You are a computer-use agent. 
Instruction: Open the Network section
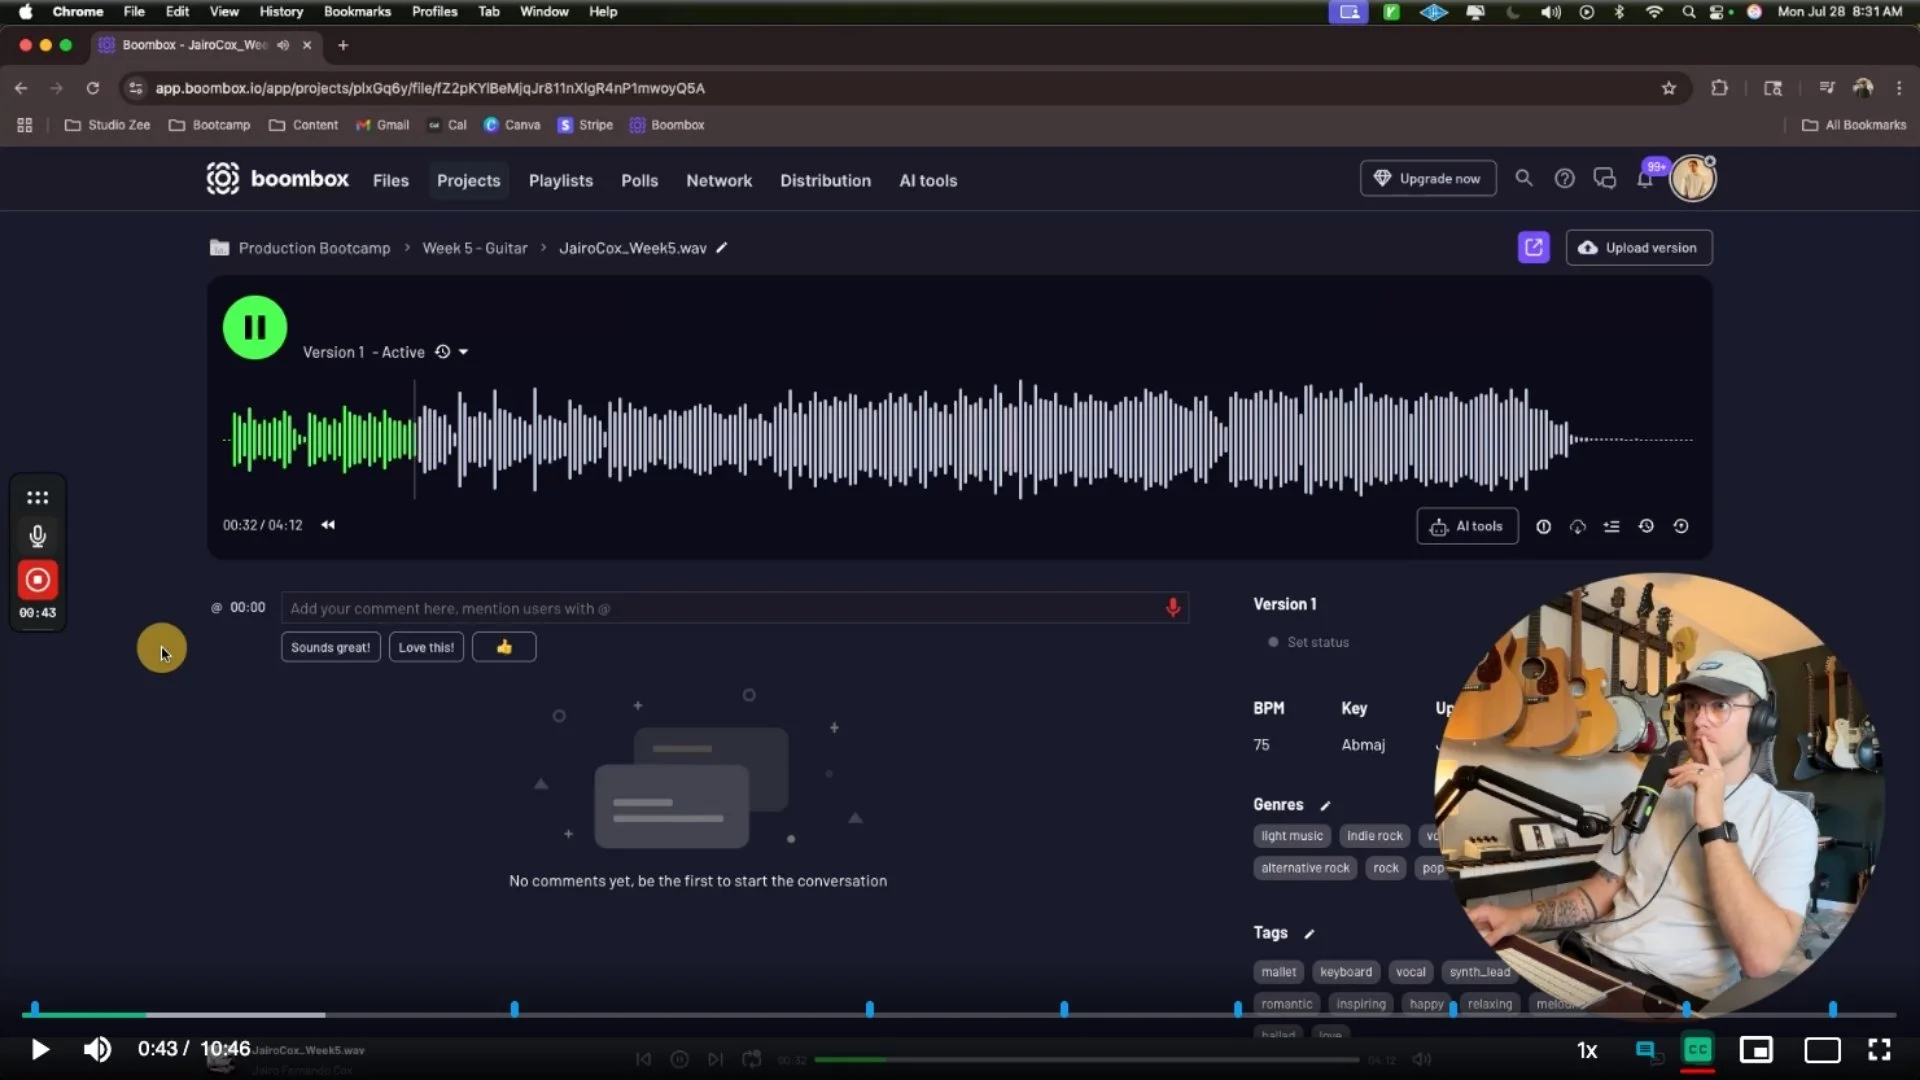(x=719, y=181)
